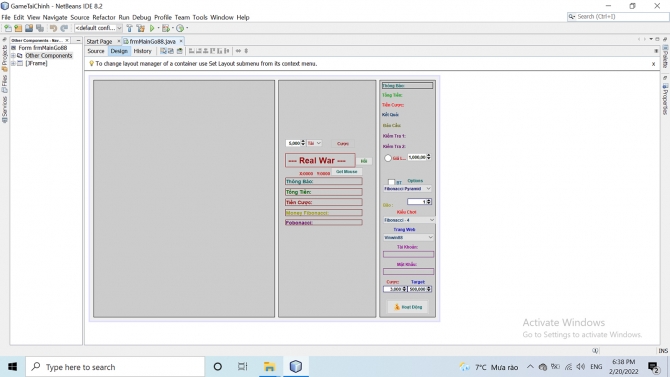Open File Explorer from the taskbar
Screen dimensions: 670x377
269,367
